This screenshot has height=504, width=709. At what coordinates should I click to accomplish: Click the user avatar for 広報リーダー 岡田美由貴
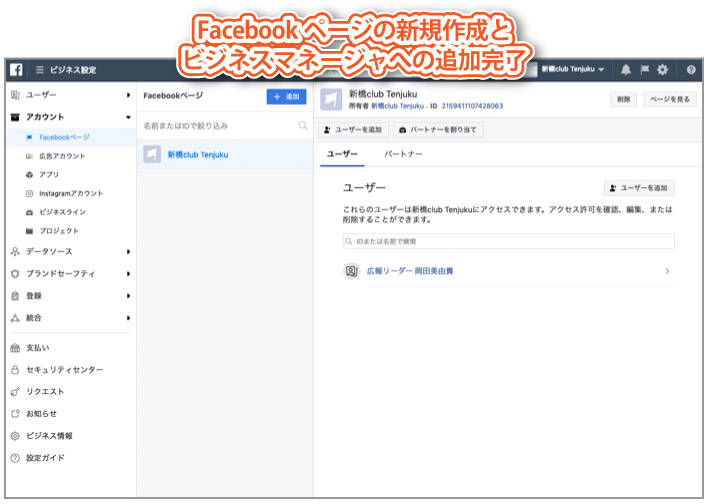(351, 271)
